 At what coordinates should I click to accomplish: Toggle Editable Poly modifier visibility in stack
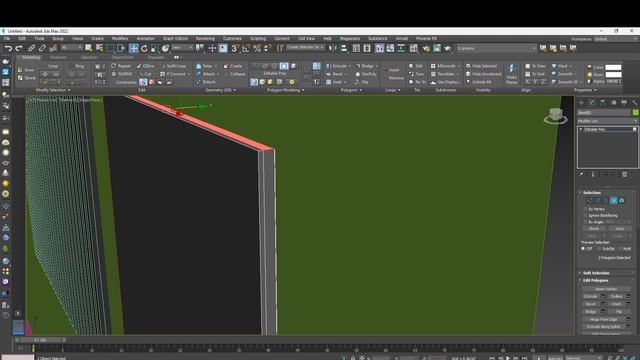(x=634, y=129)
